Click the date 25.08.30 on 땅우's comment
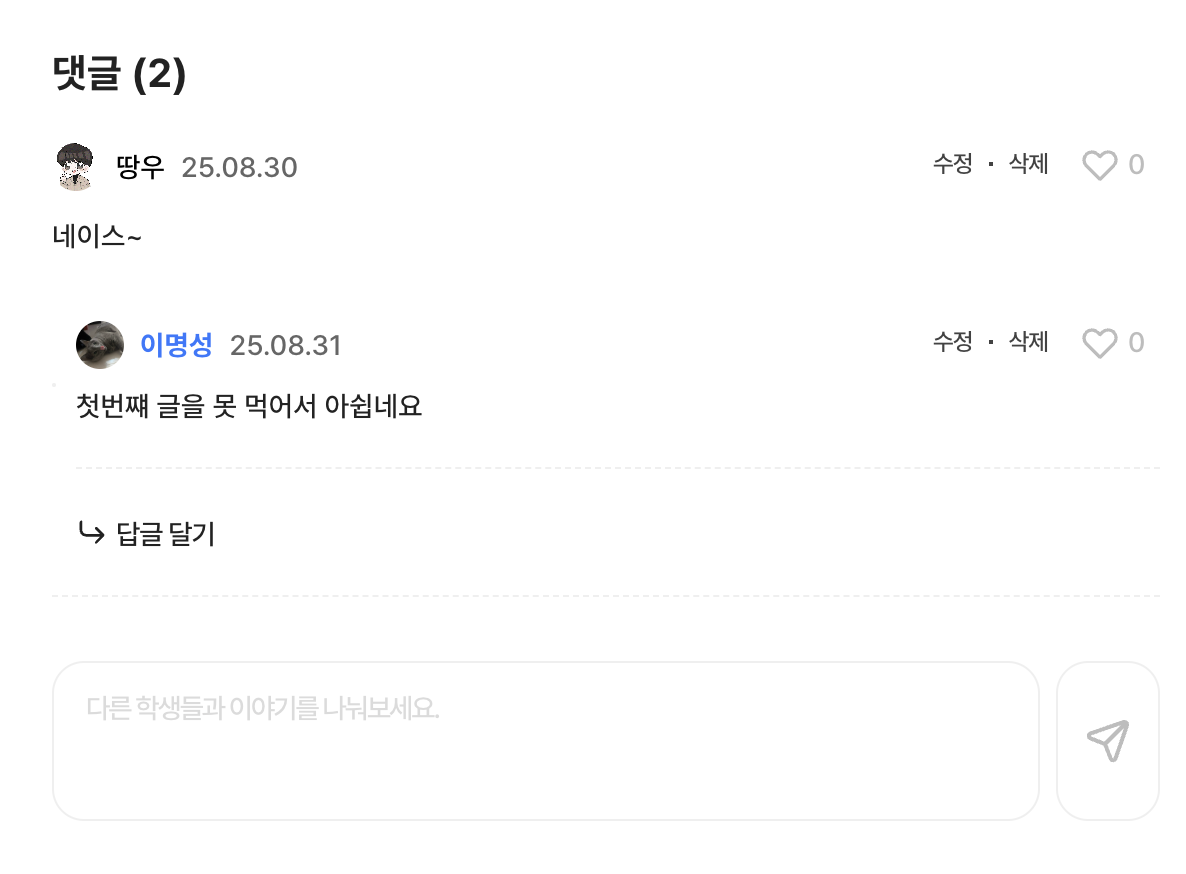Image resolution: width=1186 pixels, height=874 pixels. click(x=240, y=168)
